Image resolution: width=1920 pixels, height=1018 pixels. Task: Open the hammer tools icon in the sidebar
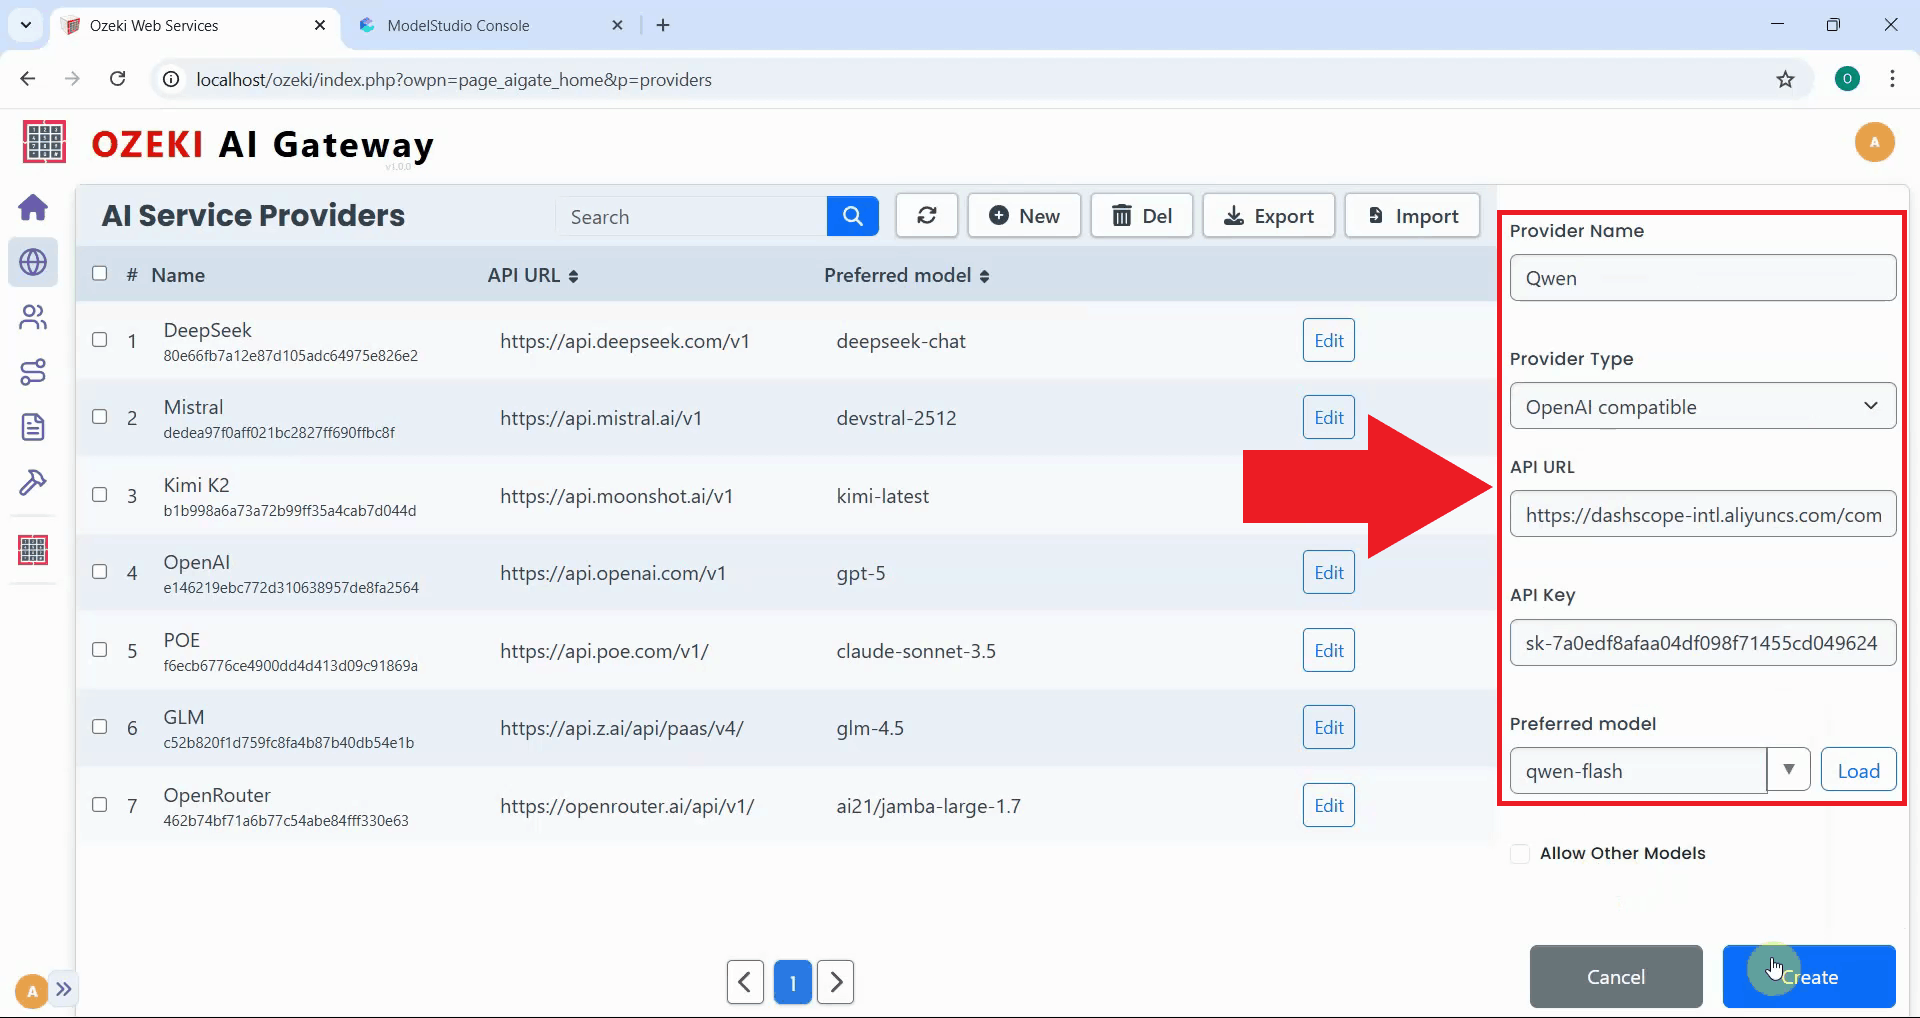33,483
